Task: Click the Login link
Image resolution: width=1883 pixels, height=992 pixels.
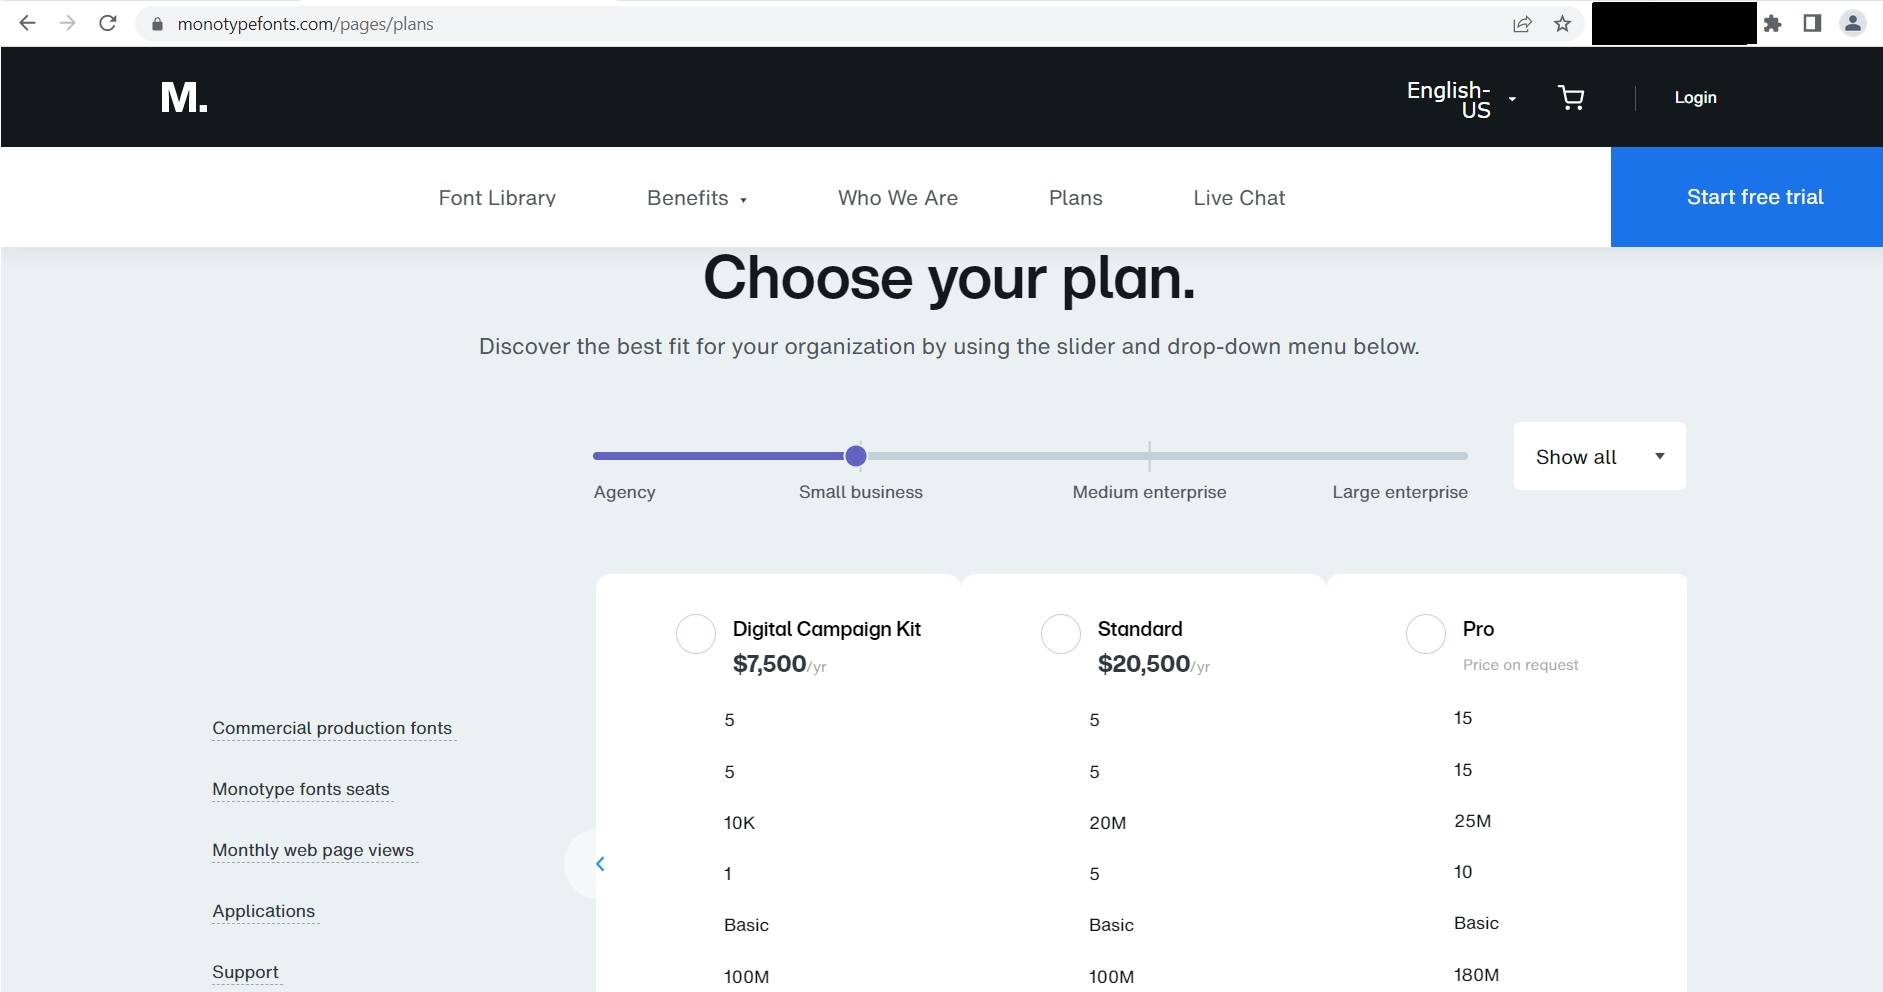Action: 1695,97
